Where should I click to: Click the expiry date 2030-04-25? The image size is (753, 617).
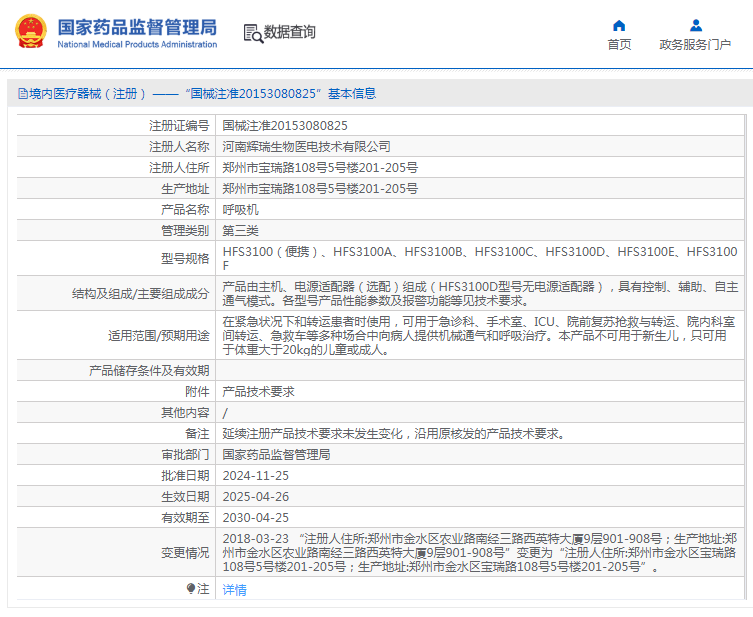(x=255, y=518)
